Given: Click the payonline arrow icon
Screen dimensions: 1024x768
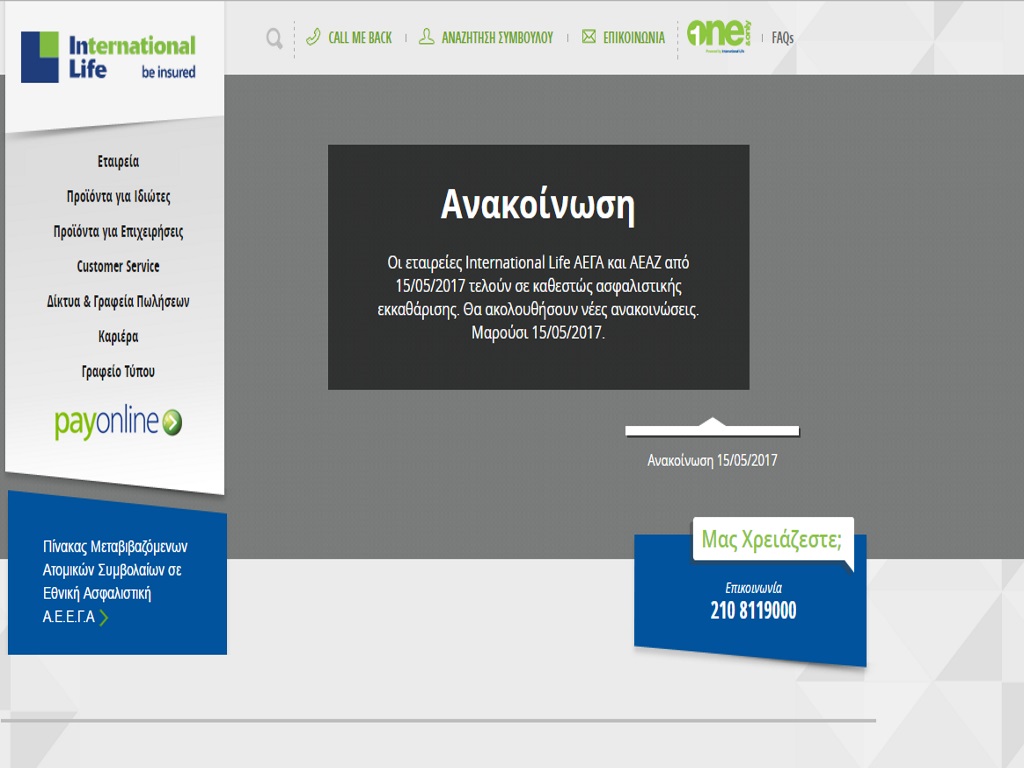Looking at the screenshot, I should pyautogui.click(x=172, y=423).
